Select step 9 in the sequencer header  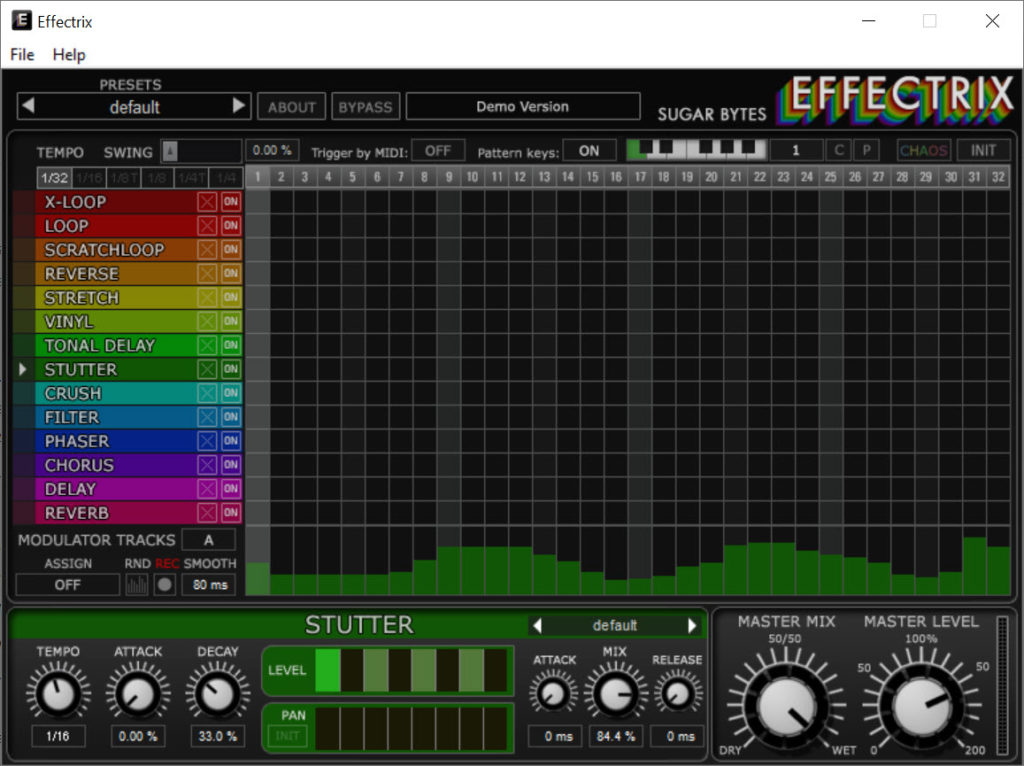[449, 177]
